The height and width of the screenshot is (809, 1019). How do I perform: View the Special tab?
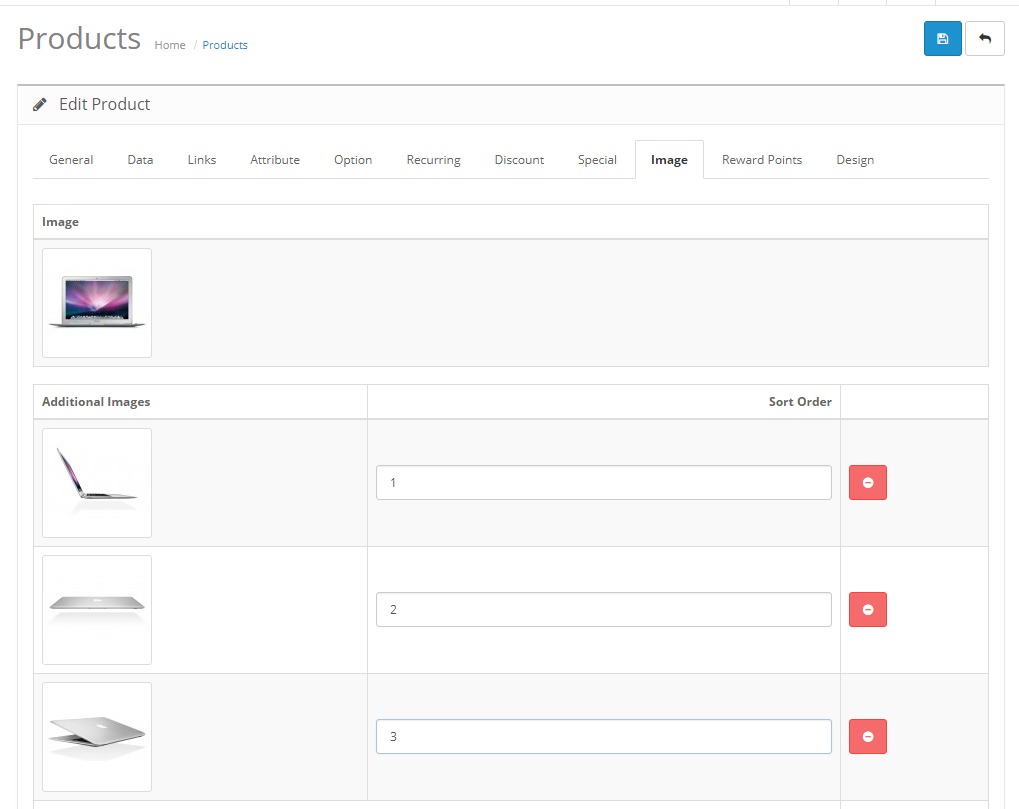[597, 160]
